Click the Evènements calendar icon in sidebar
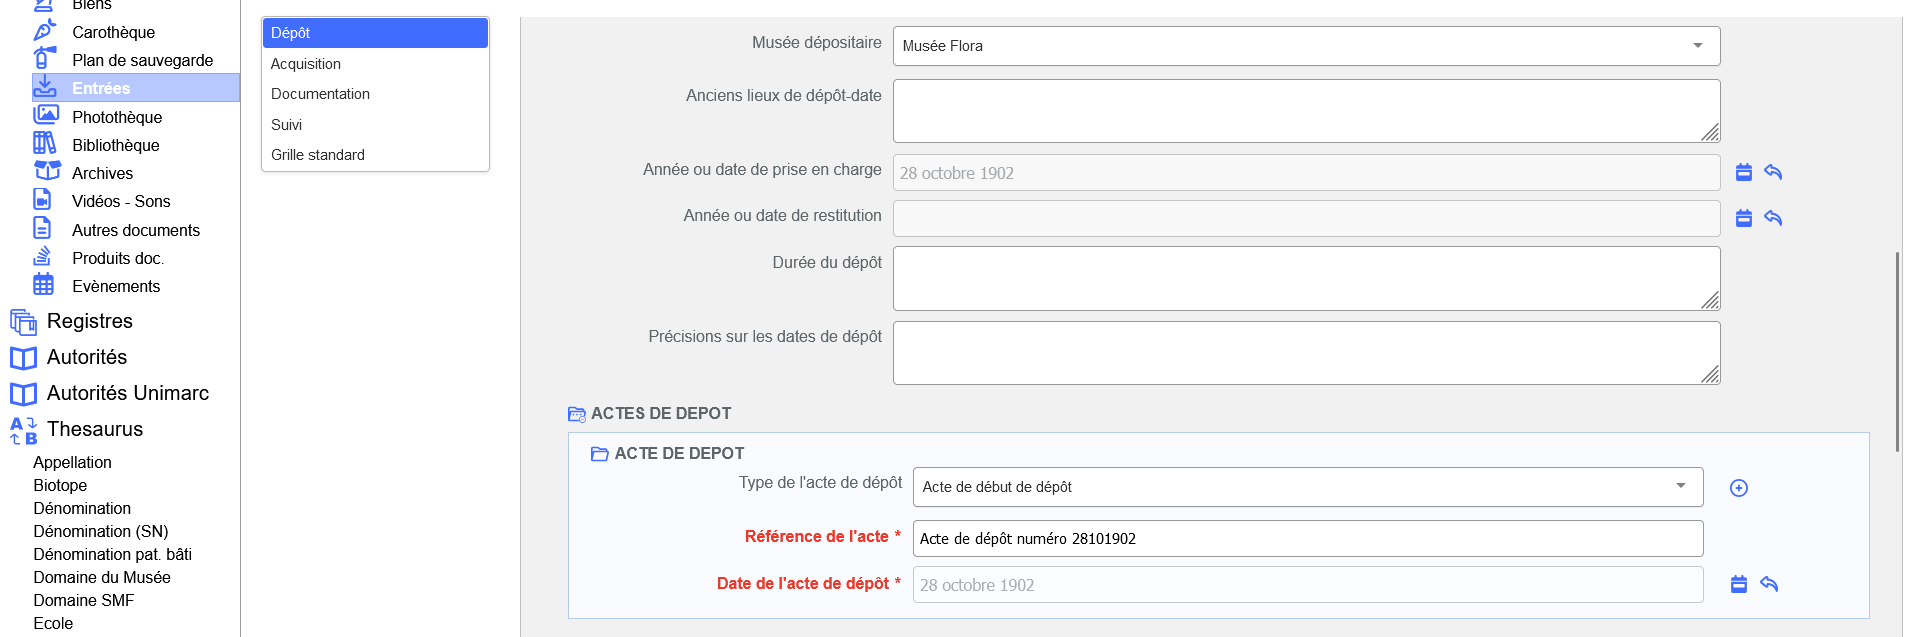1905x637 pixels. tap(44, 285)
